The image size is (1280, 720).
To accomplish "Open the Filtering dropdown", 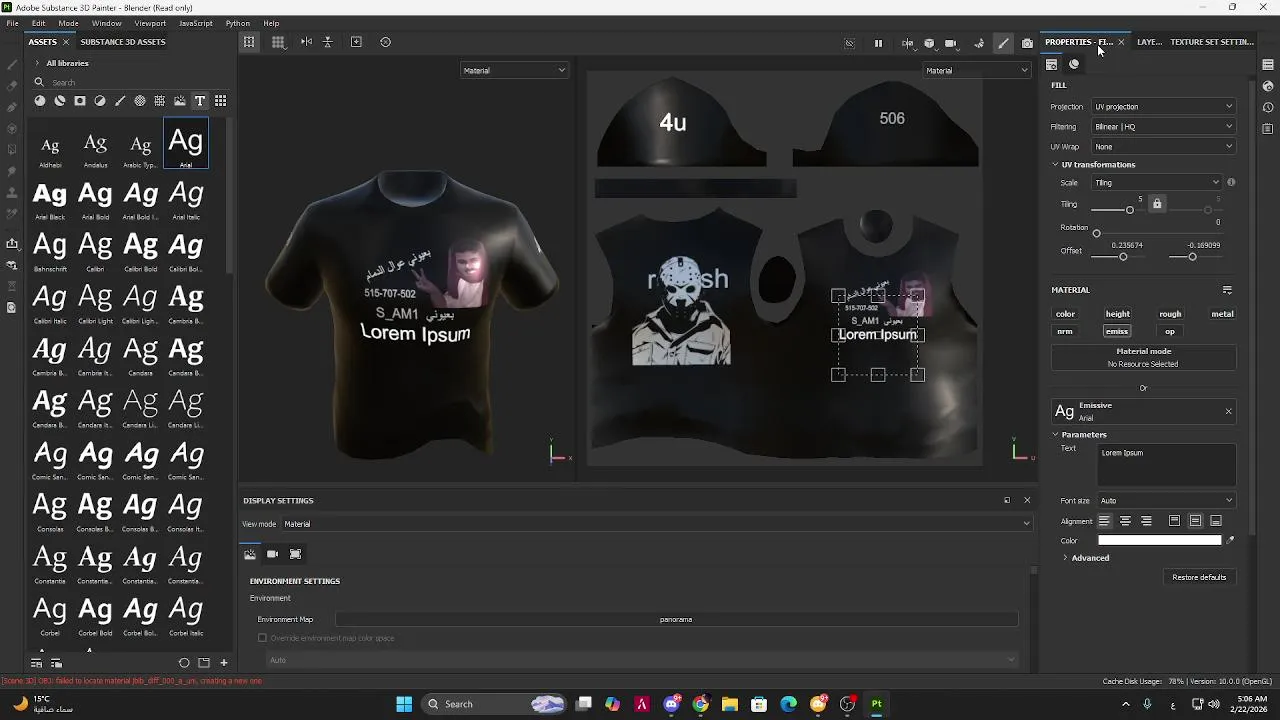I will [x=1163, y=127].
